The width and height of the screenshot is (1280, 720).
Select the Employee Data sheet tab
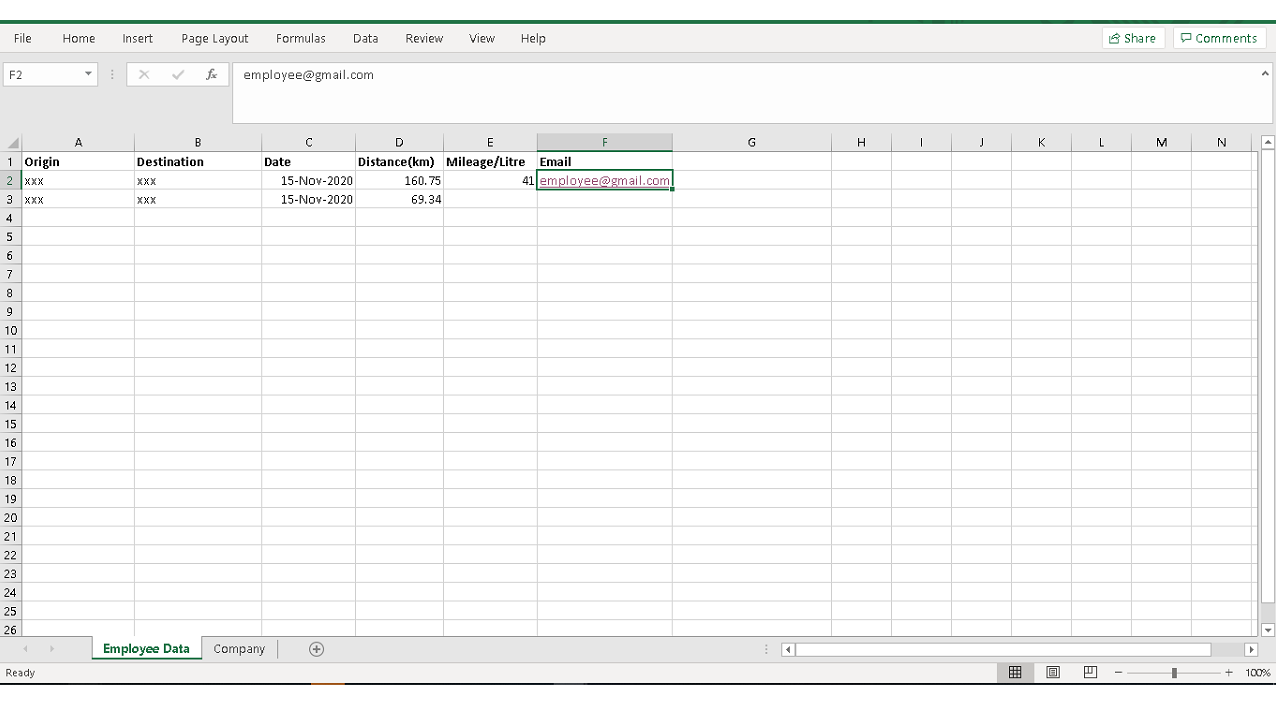coord(146,649)
